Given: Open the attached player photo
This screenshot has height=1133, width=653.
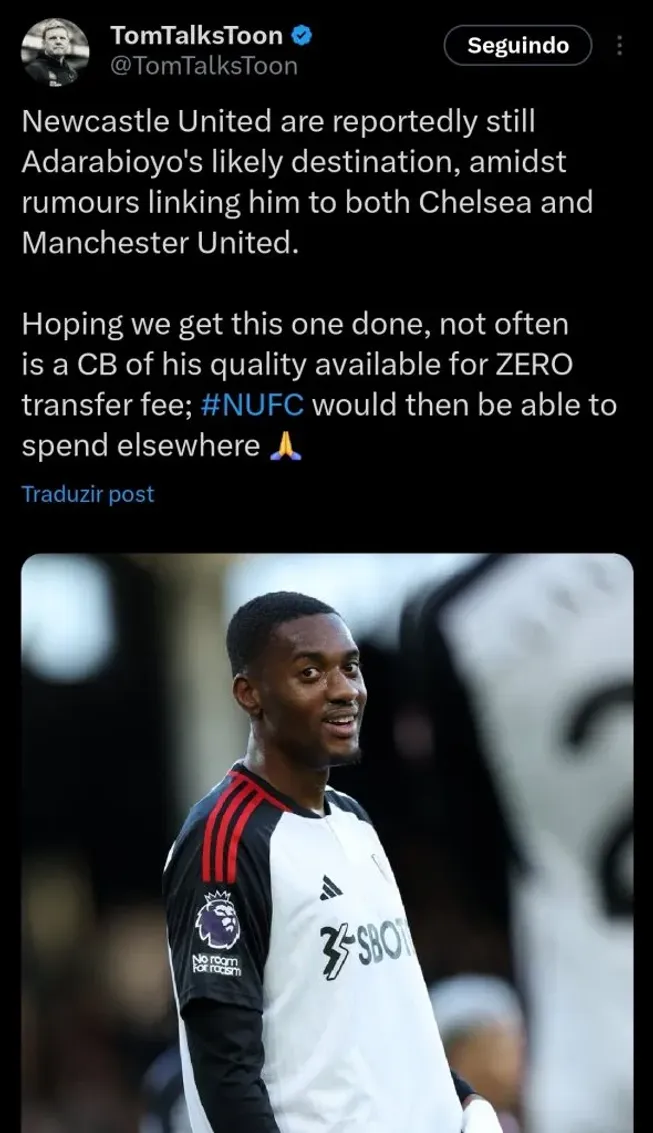Looking at the screenshot, I should pyautogui.click(x=327, y=843).
